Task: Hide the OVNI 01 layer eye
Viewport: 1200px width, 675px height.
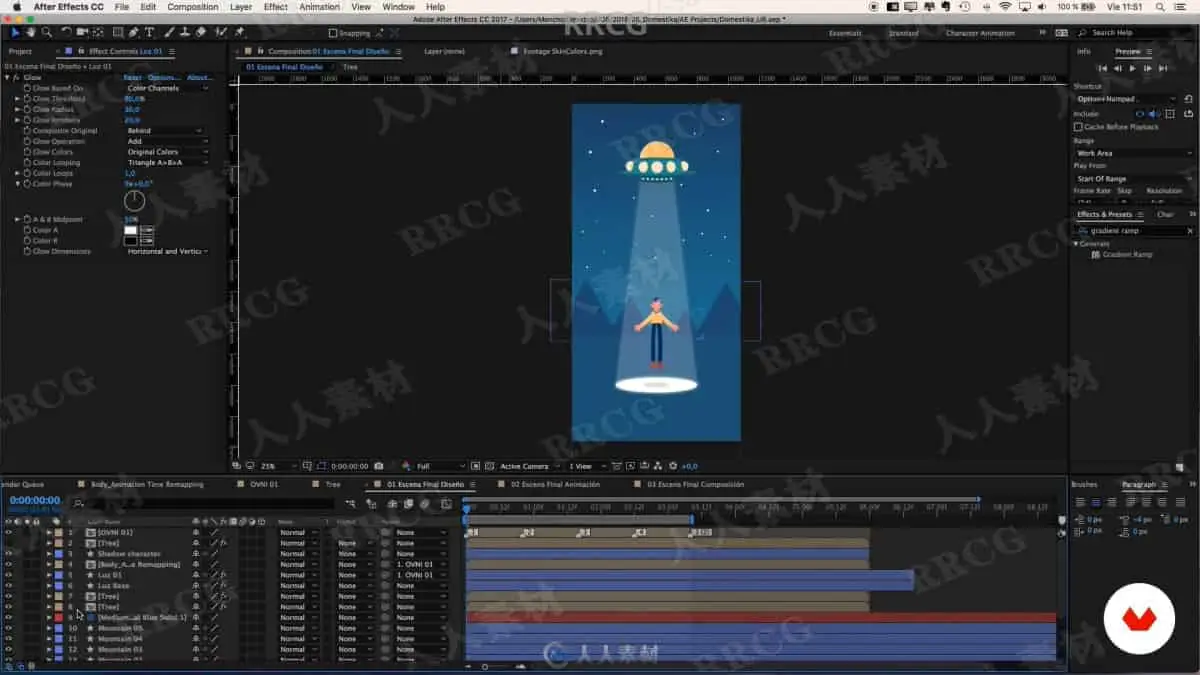Action: pyautogui.click(x=8, y=532)
